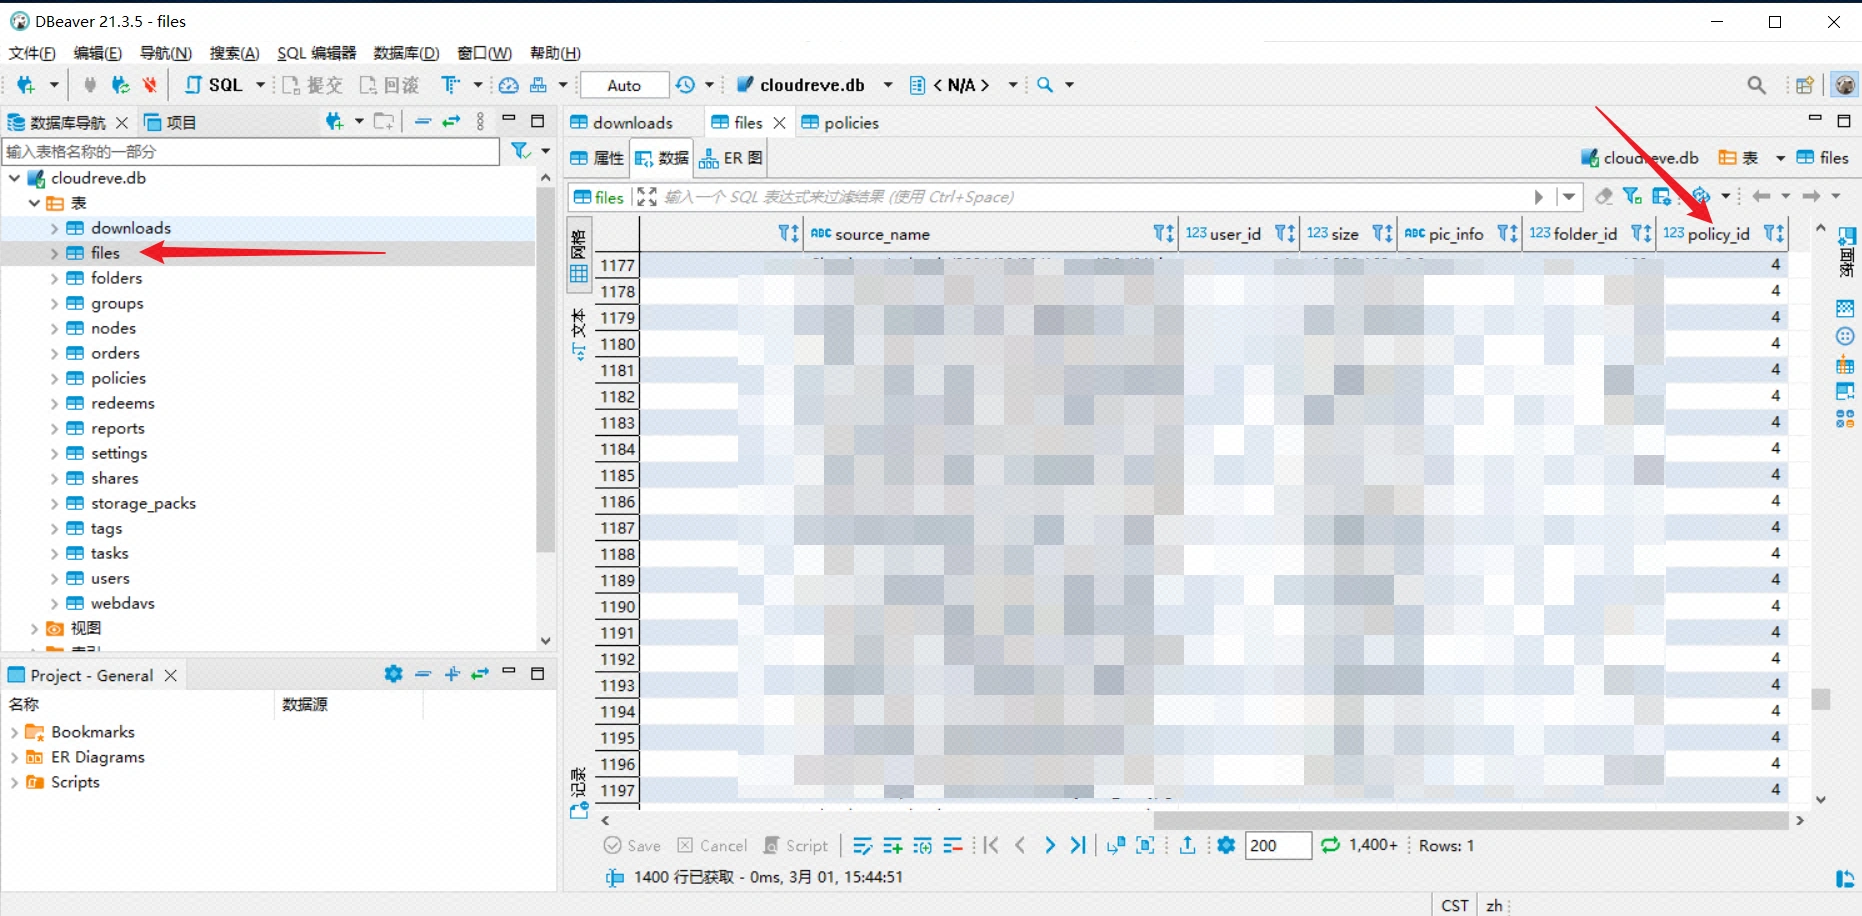Click the main toolbar search magnifier

1045,85
